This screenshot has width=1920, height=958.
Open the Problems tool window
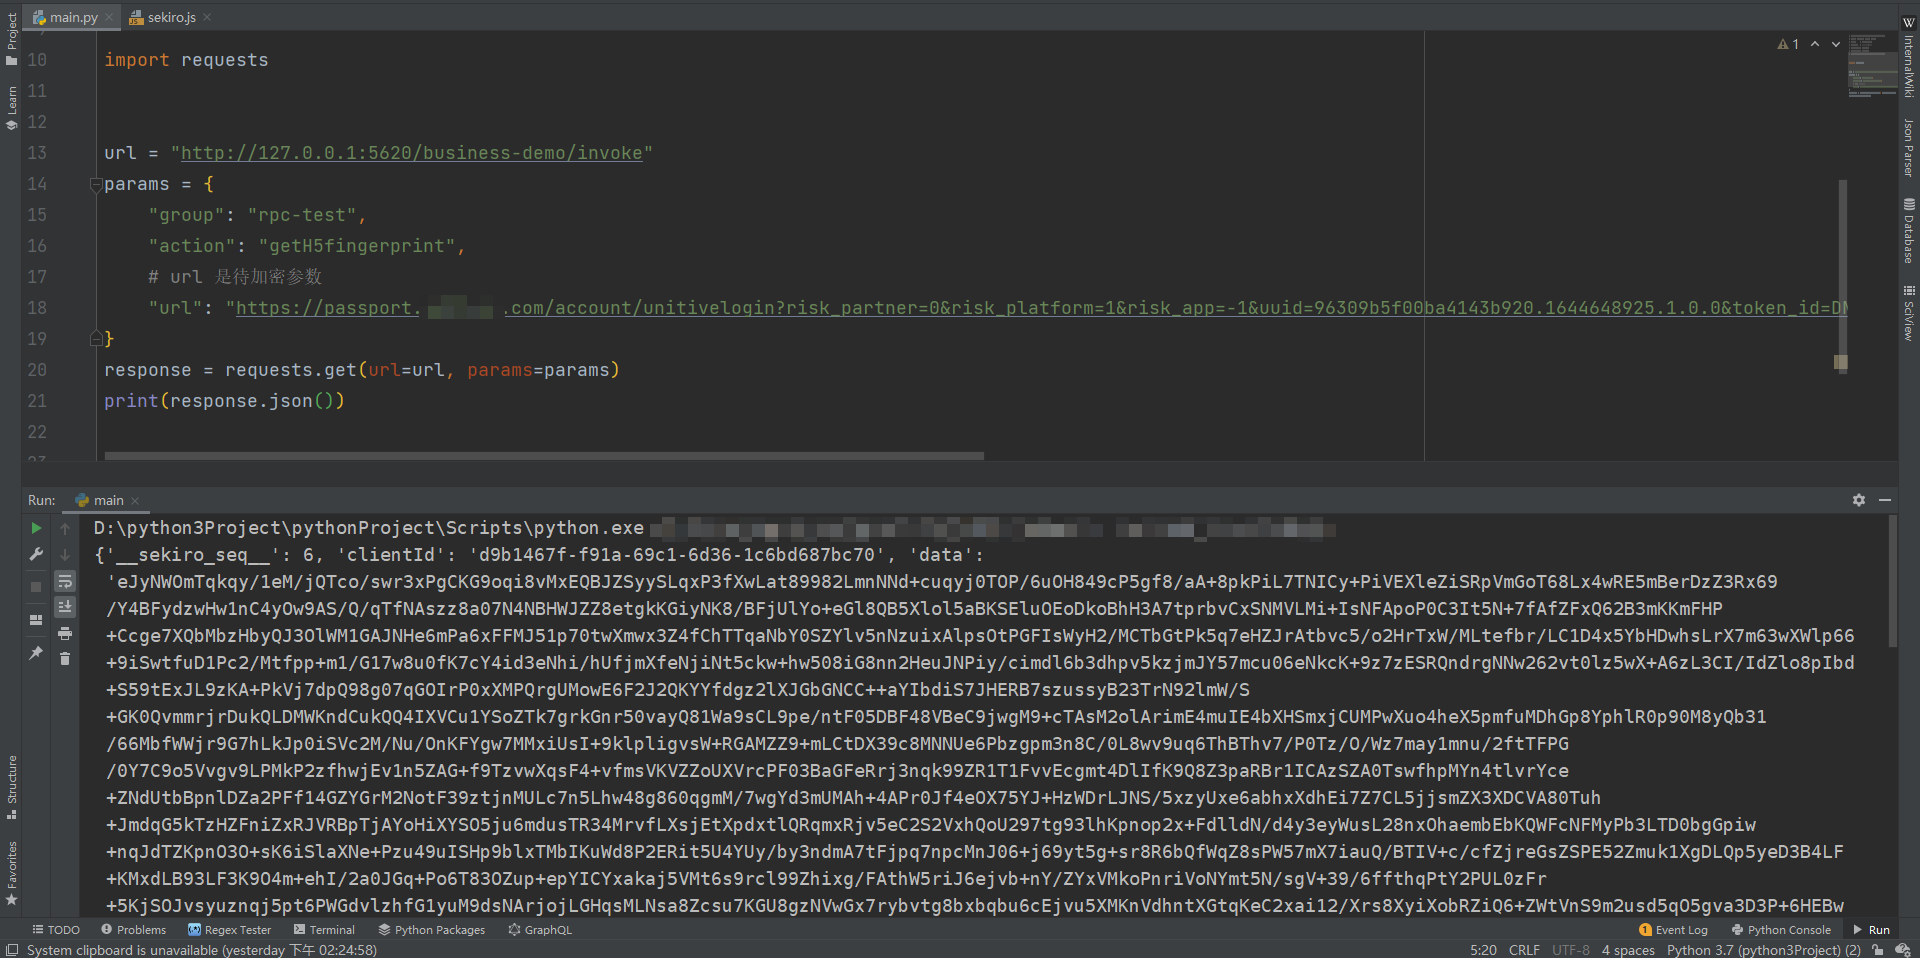coord(133,930)
